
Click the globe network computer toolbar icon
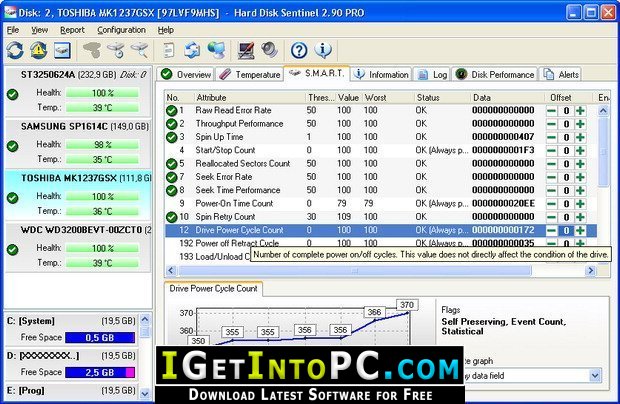click(x=216, y=50)
